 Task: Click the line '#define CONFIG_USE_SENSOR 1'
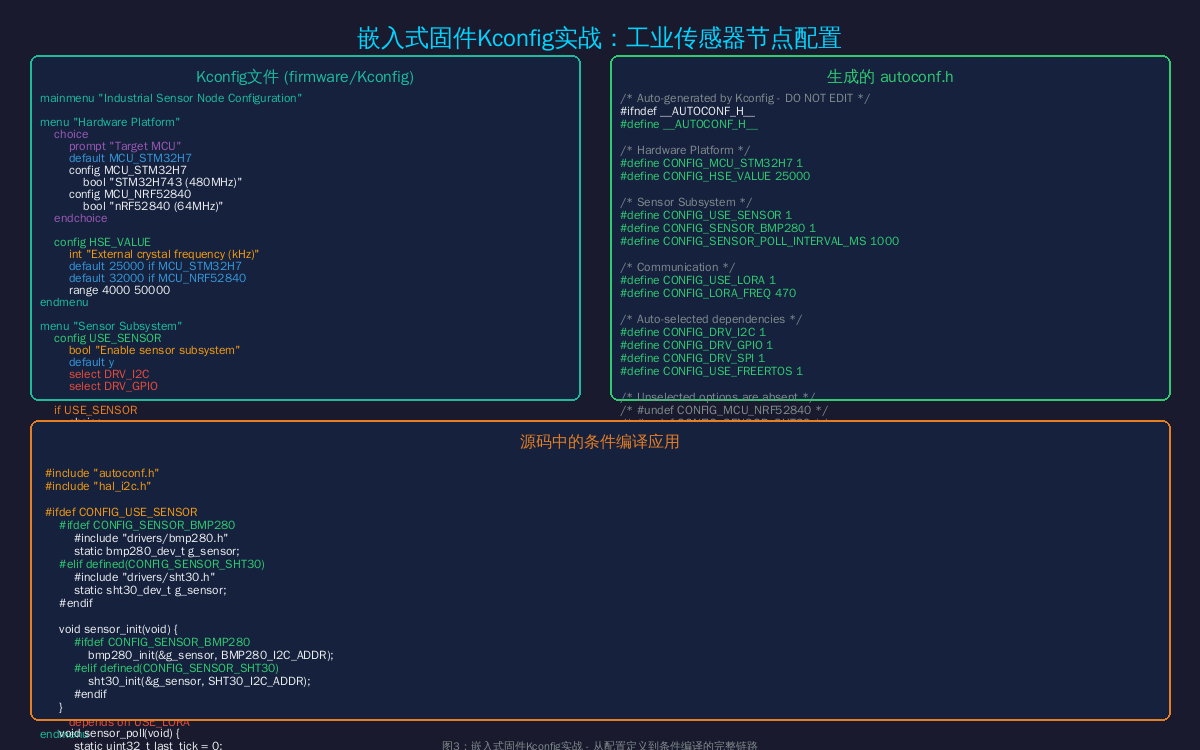[x=706, y=215]
